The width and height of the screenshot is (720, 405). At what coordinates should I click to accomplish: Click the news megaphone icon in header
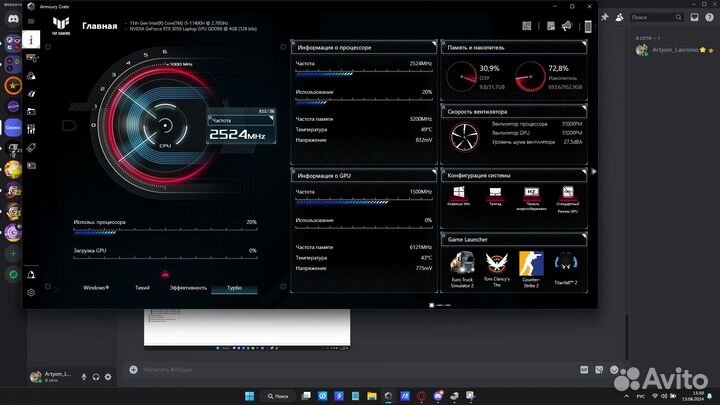point(567,26)
